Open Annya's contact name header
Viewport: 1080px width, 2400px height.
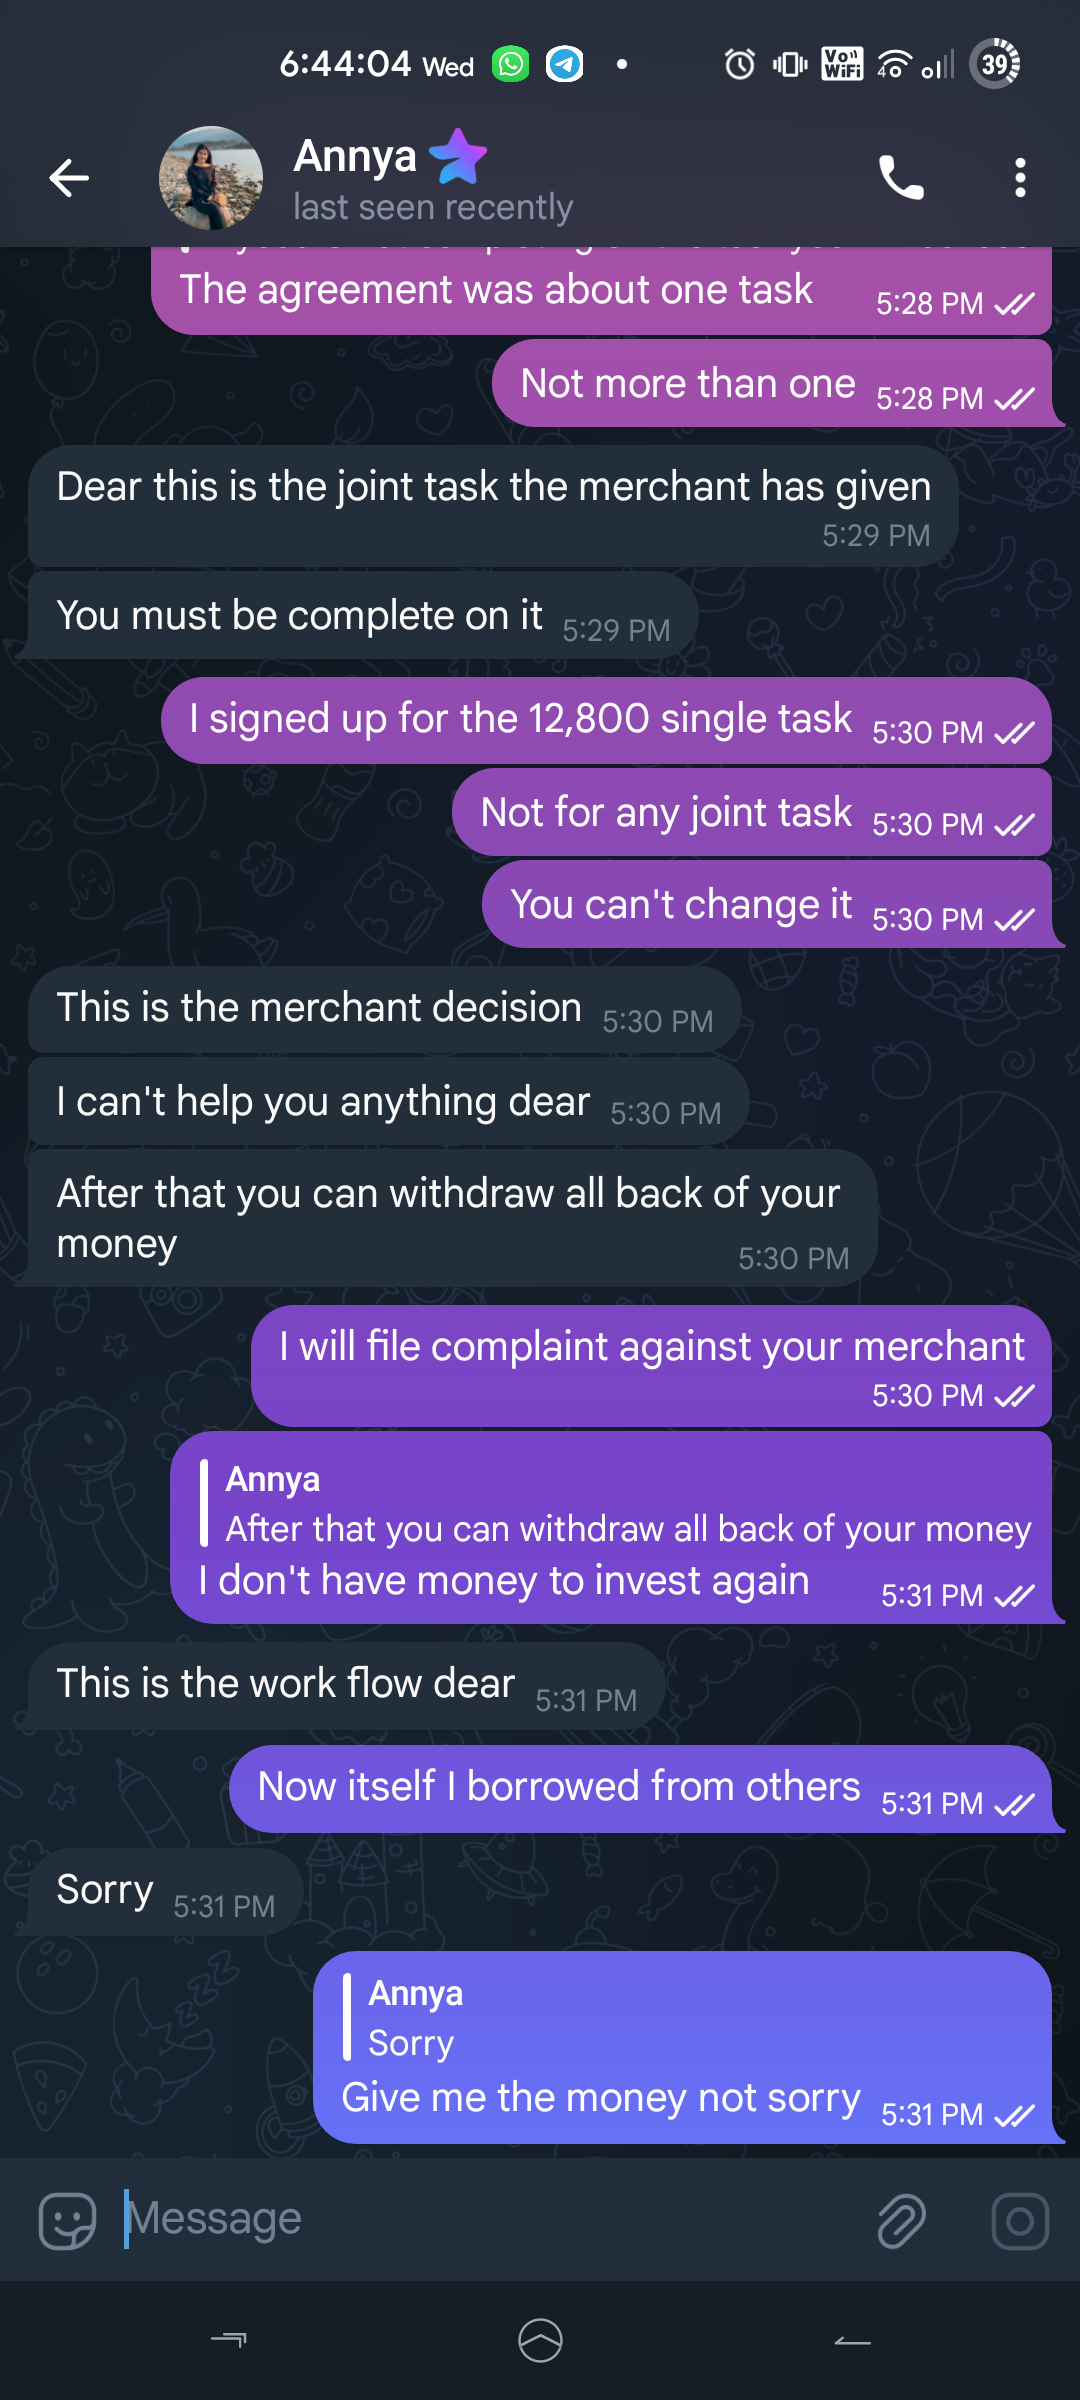[355, 157]
